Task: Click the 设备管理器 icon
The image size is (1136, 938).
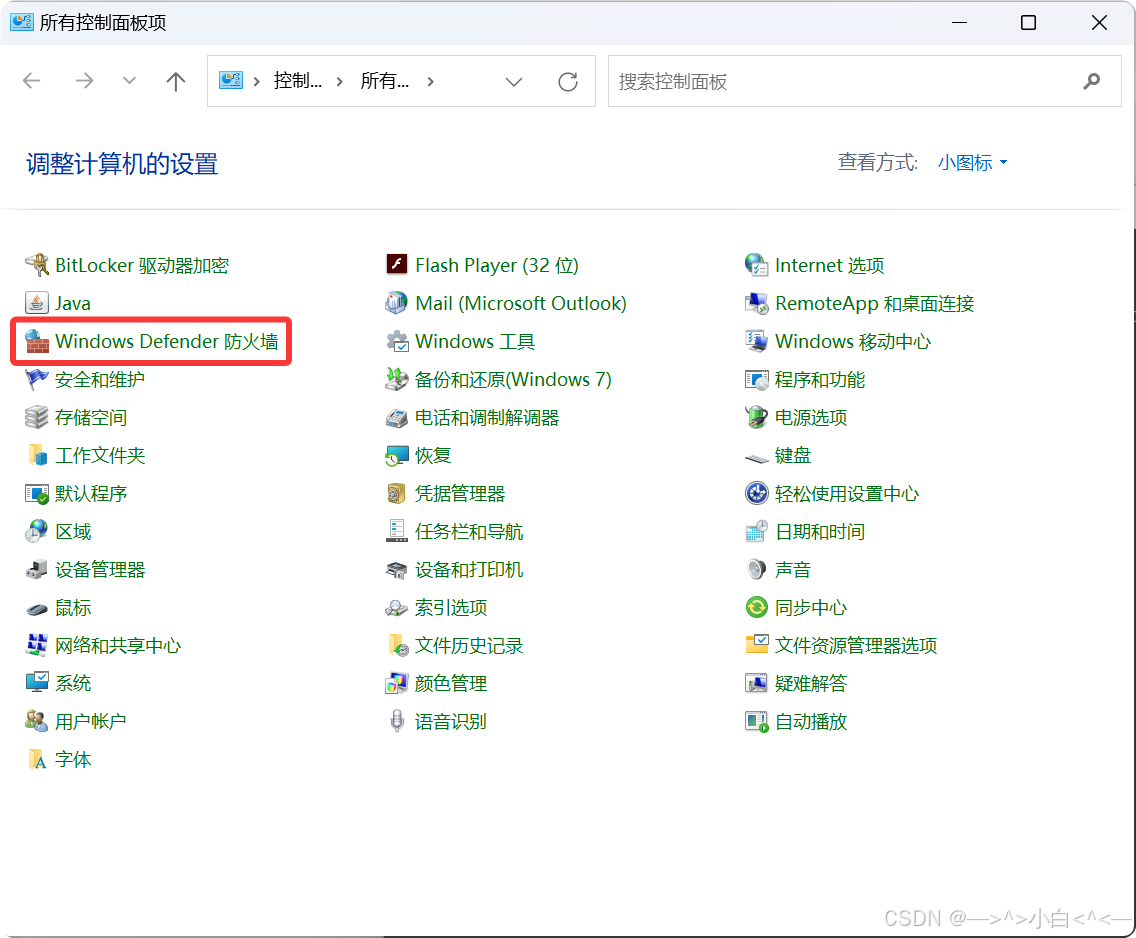Action: 36,569
